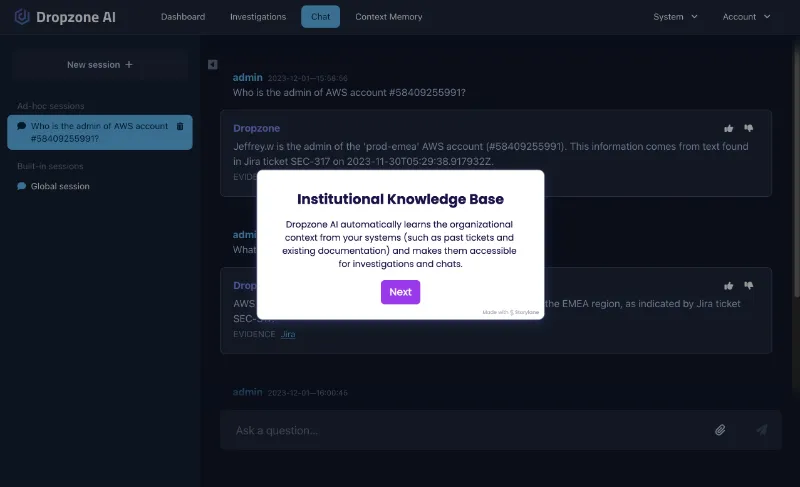This screenshot has height=487, width=800.
Task: Click the Dropzone AI logo icon
Action: coord(22,16)
